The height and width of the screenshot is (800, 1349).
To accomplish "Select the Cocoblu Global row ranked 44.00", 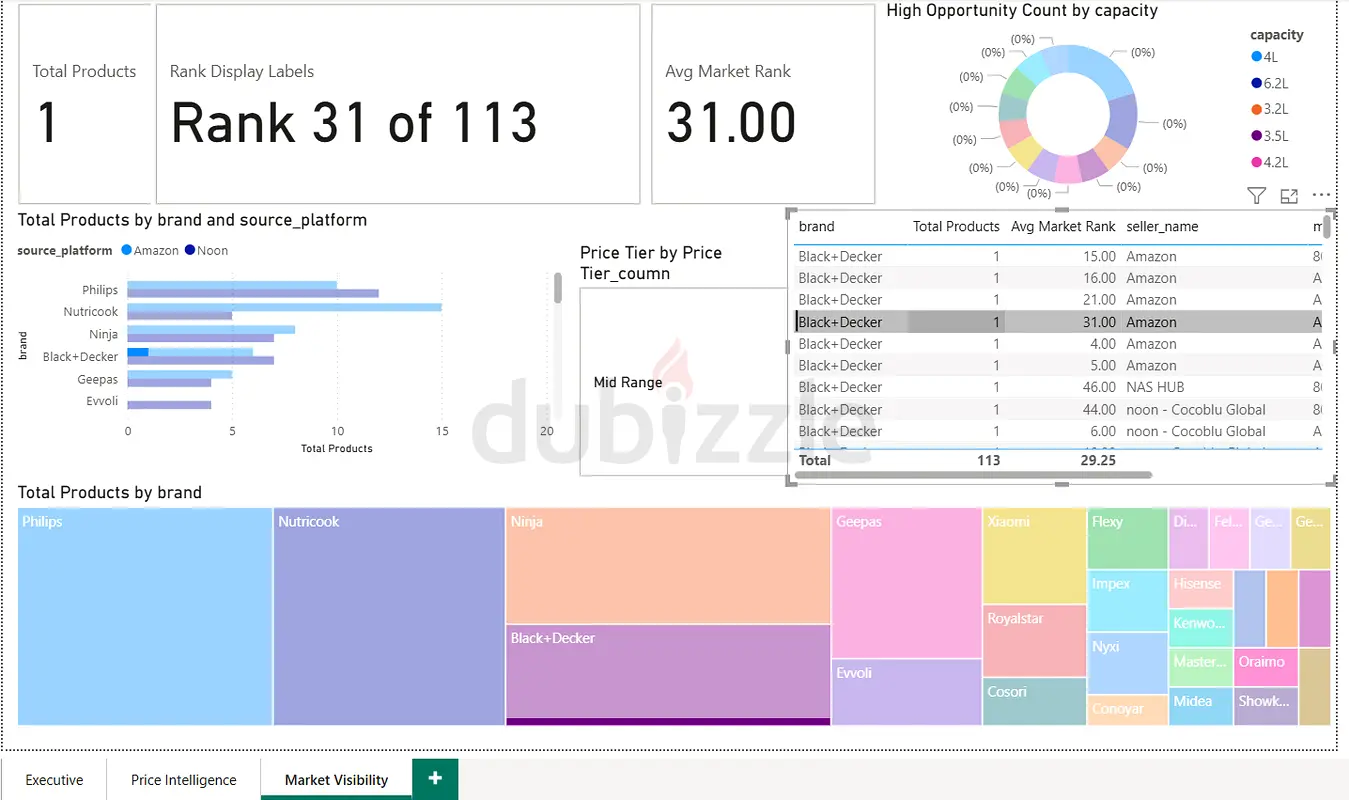I will pyautogui.click(x=1059, y=409).
